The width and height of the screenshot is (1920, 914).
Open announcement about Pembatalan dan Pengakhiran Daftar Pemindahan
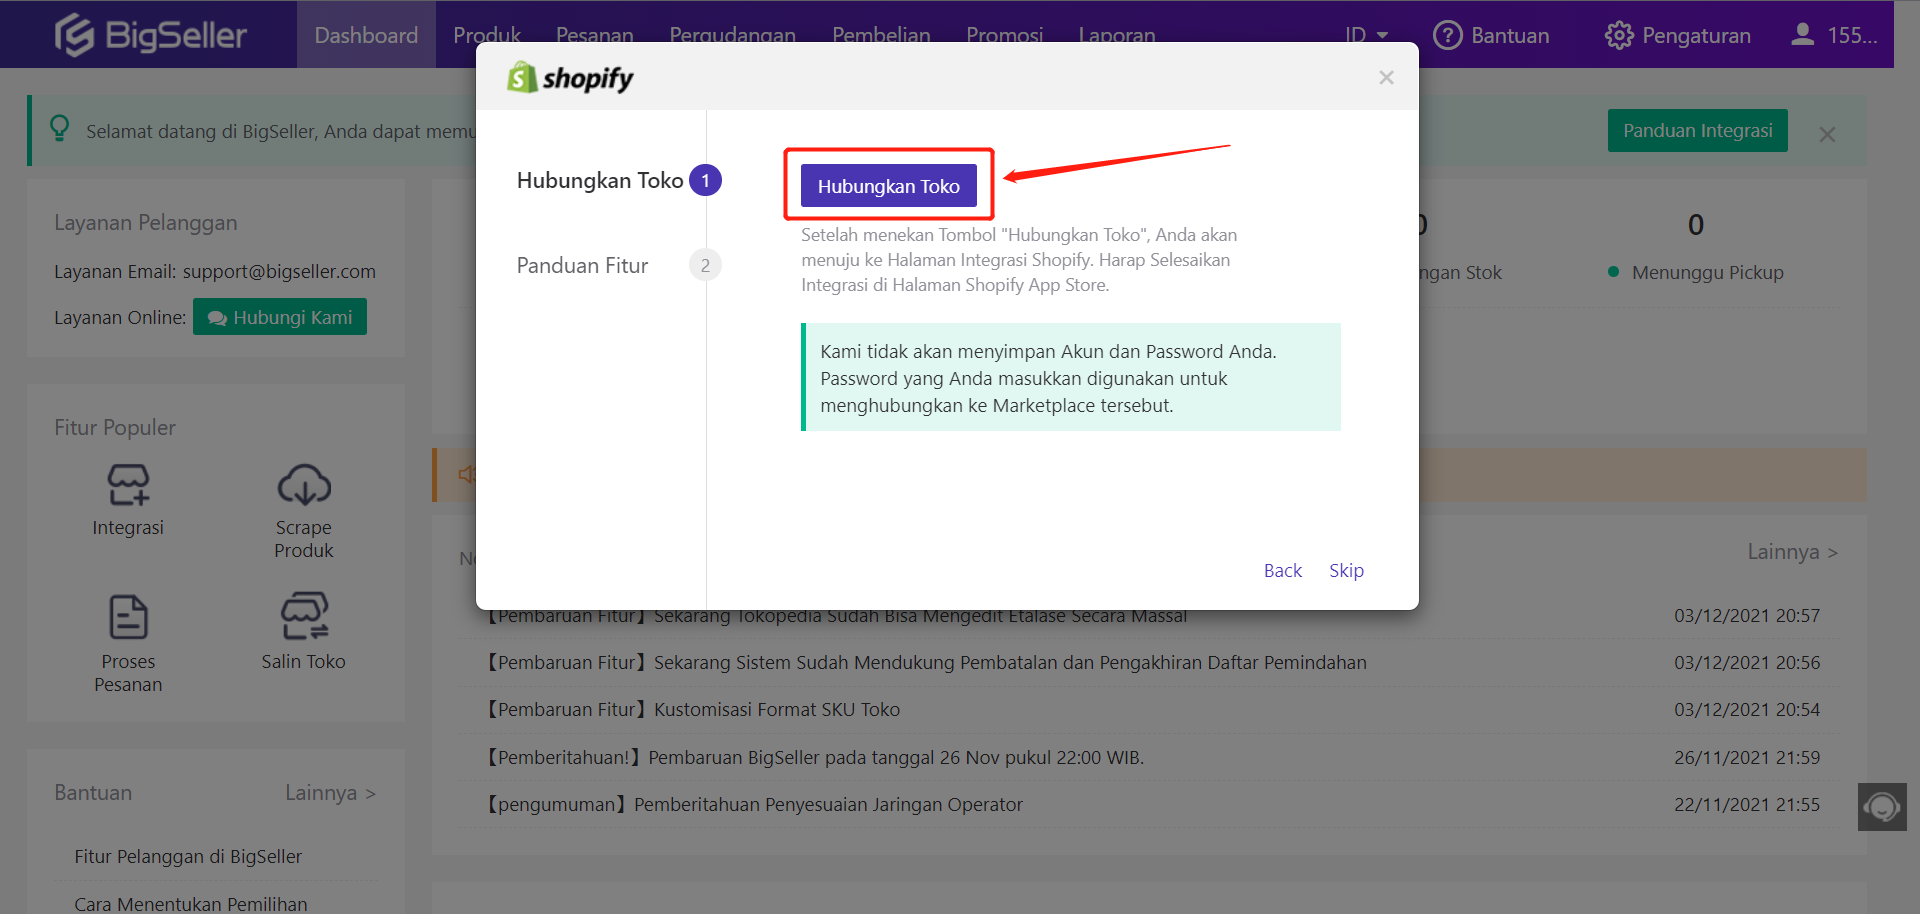(927, 663)
